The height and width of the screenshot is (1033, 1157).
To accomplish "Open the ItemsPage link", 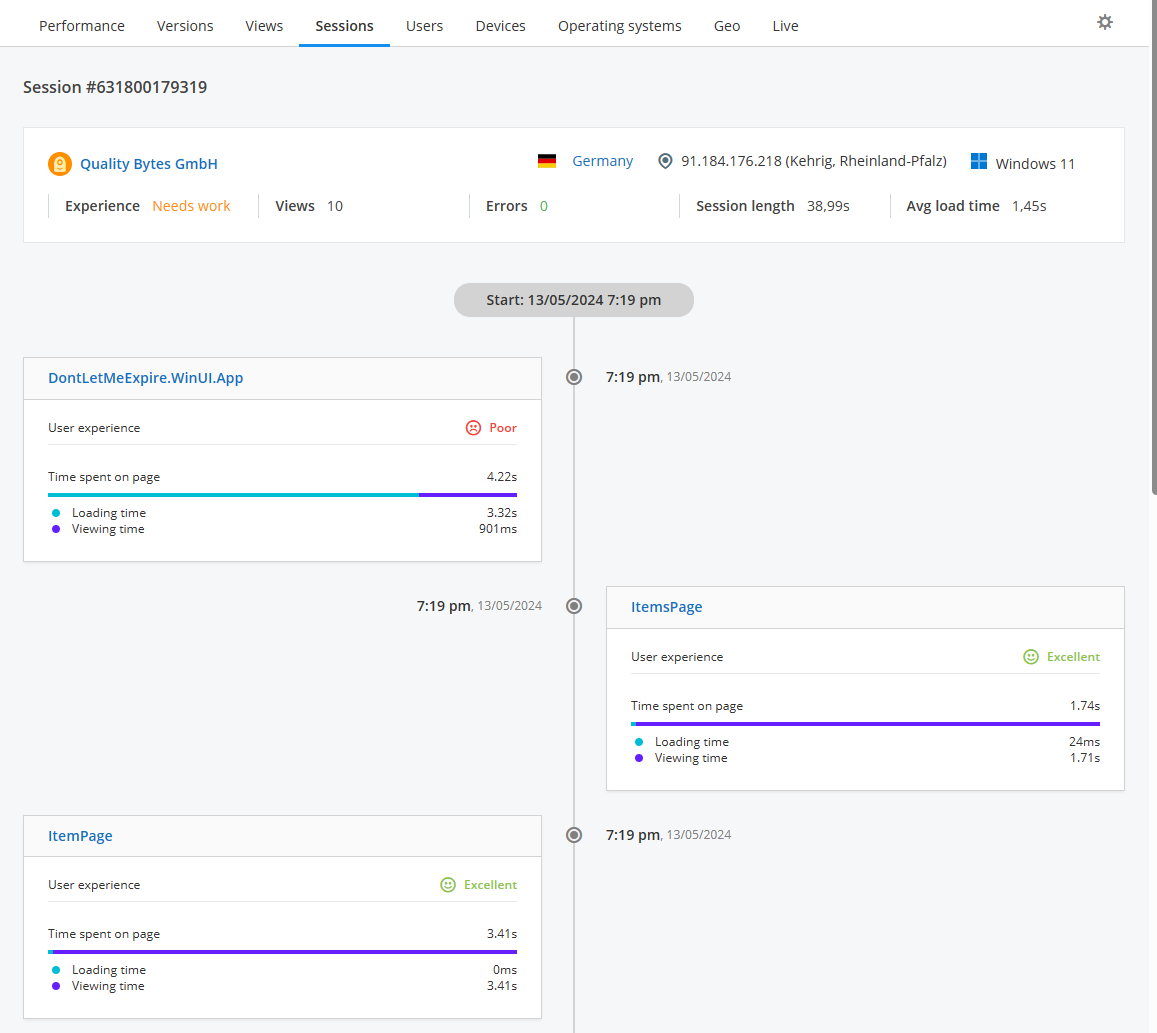I will [666, 606].
